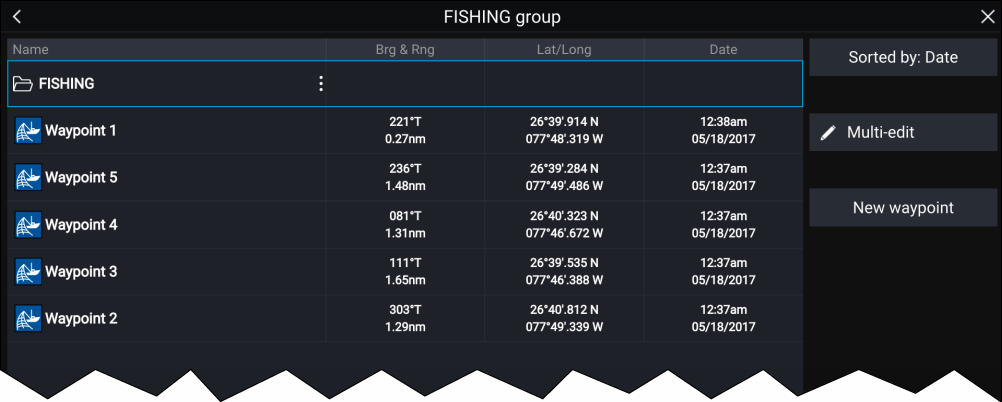Click the date cell of Waypoint 5
Screen dimensions: 1002x402
point(723,177)
